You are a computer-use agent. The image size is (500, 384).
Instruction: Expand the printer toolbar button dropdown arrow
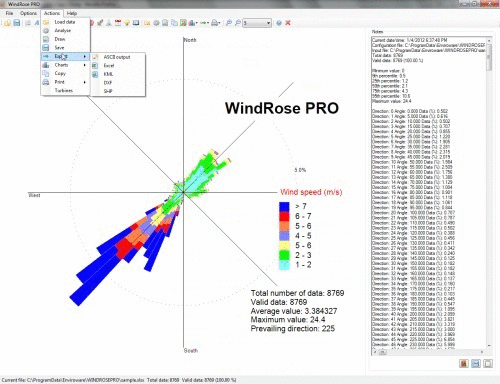pyautogui.click(x=219, y=23)
